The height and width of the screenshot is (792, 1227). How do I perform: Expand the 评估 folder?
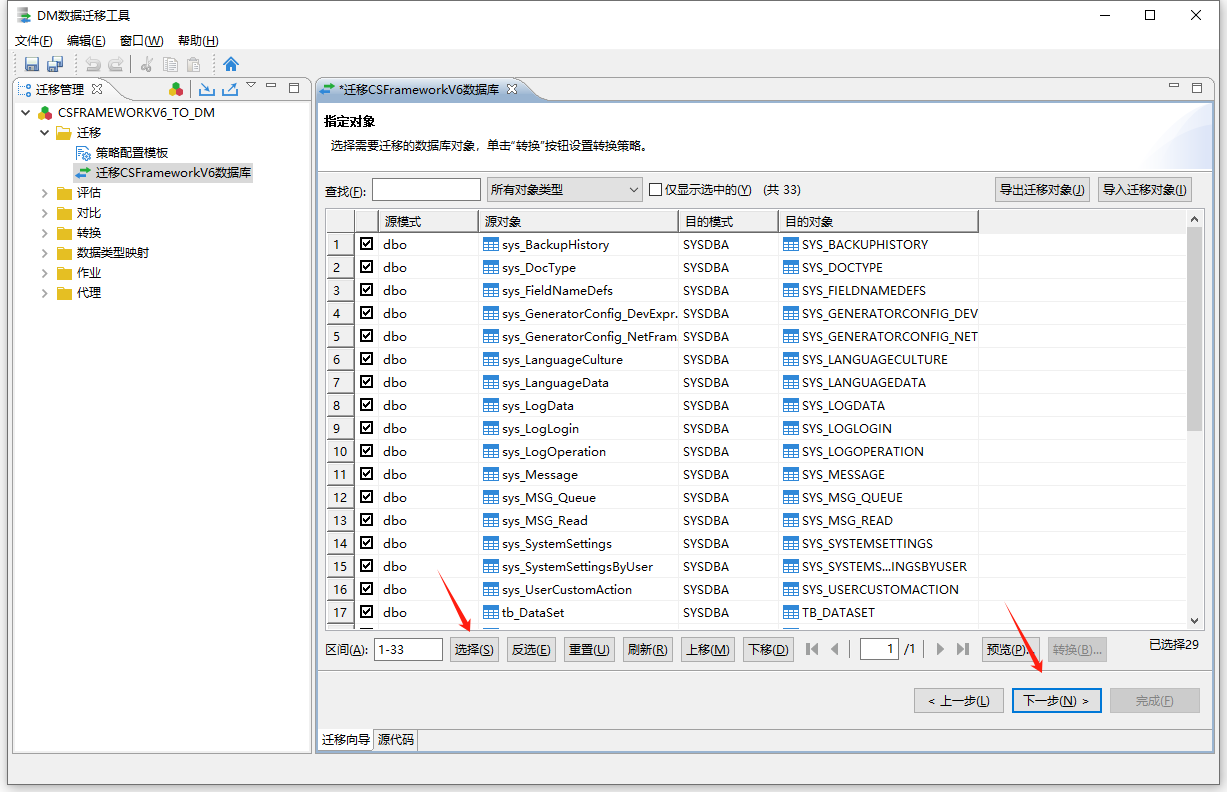coord(45,192)
